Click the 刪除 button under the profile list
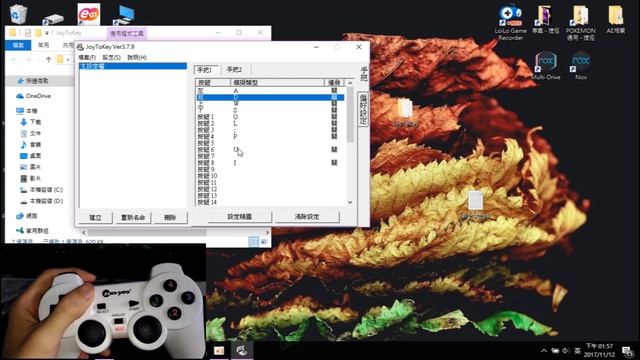This screenshot has width=640, height=360. (x=170, y=218)
